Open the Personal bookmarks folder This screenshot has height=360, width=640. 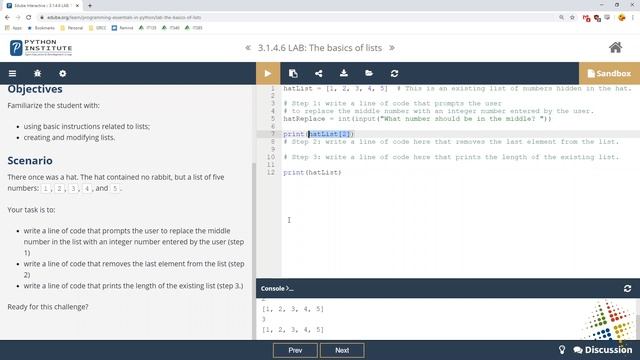click(72, 28)
